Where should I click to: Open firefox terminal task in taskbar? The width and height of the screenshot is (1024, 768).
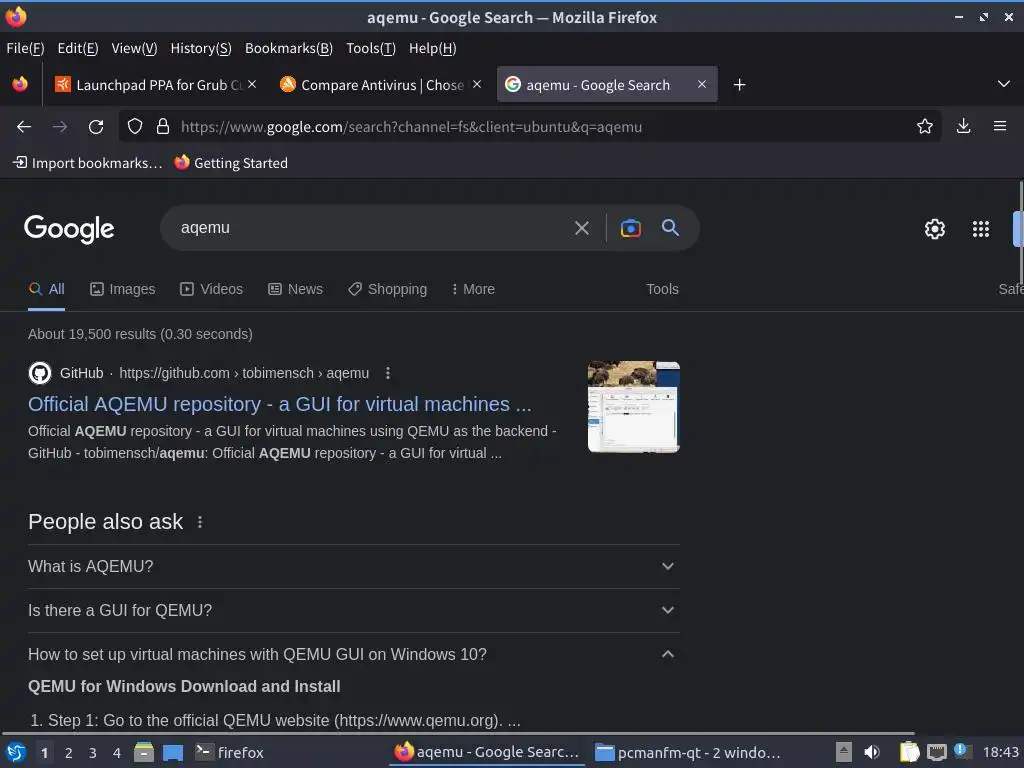pos(230,752)
